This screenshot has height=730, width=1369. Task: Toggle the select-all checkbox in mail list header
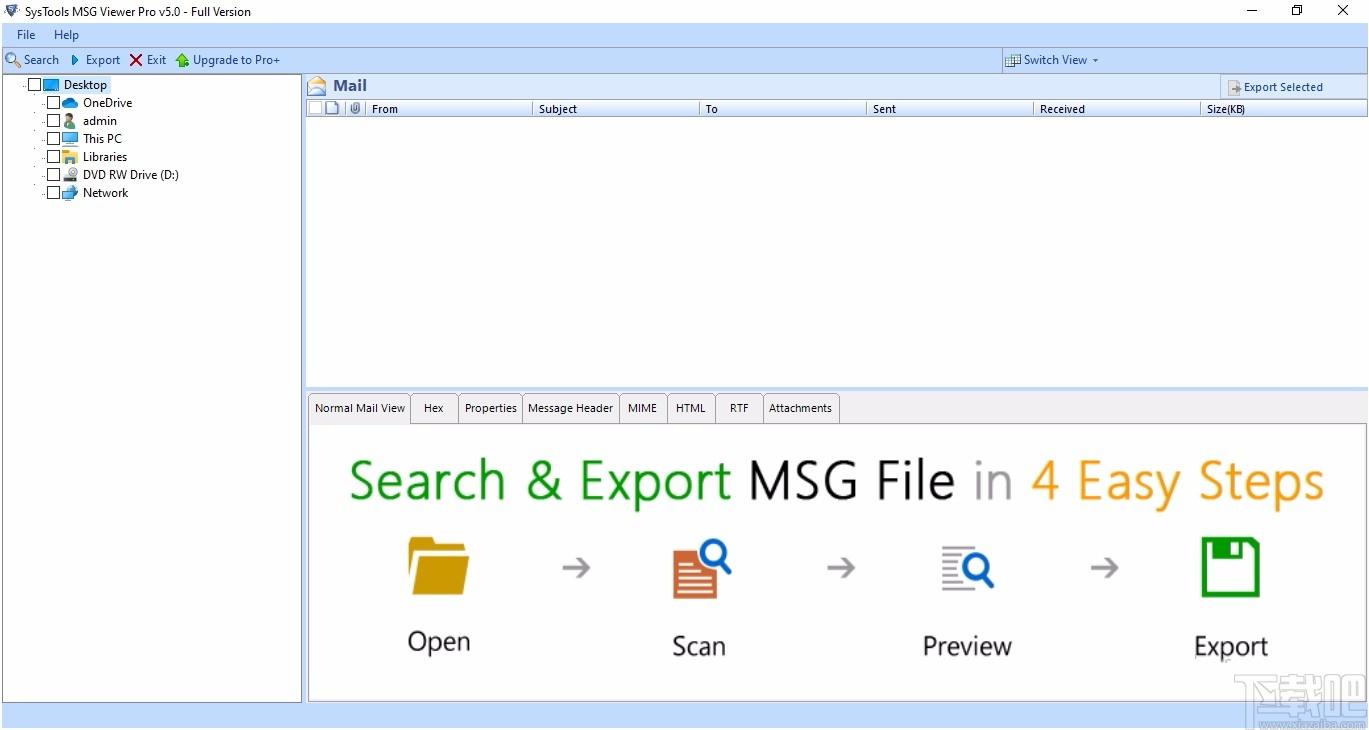316,108
